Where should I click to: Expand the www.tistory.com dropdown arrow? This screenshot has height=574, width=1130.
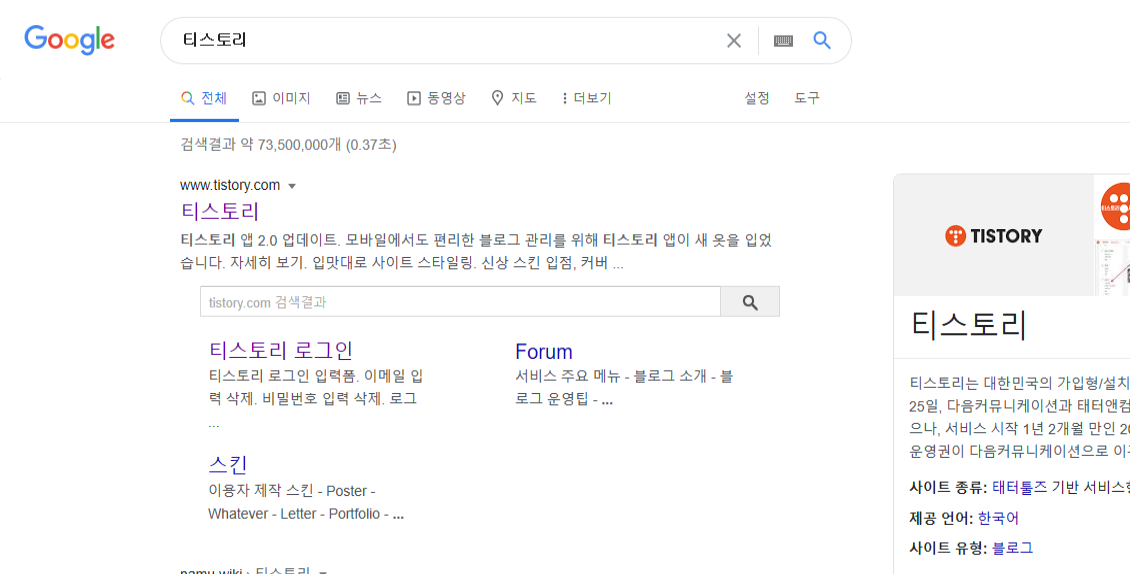[x=292, y=186]
